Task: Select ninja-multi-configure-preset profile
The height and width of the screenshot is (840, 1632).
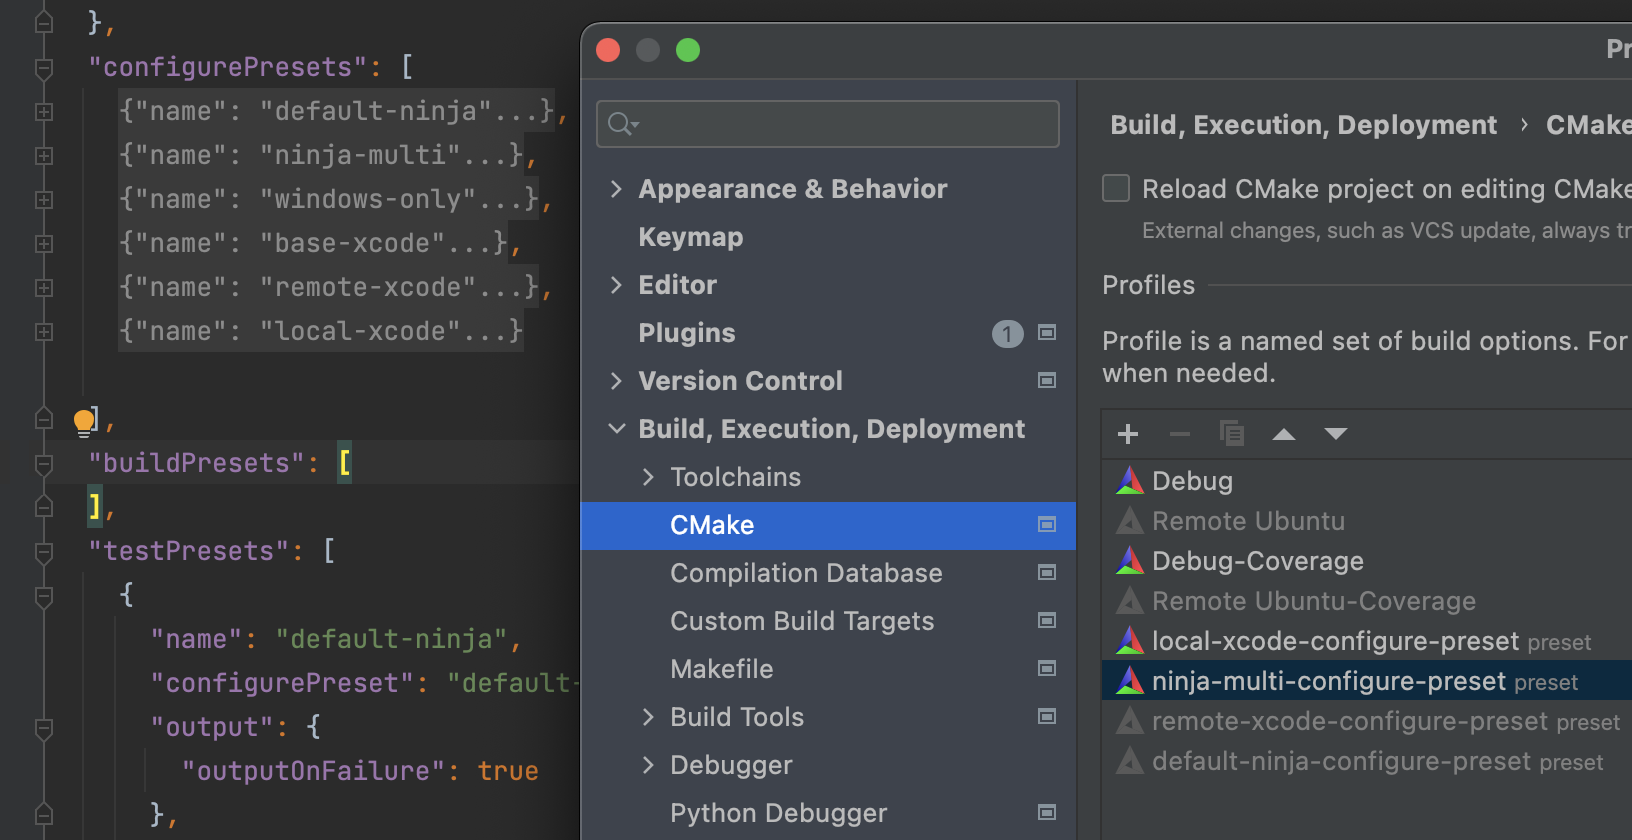Action: click(1367, 681)
